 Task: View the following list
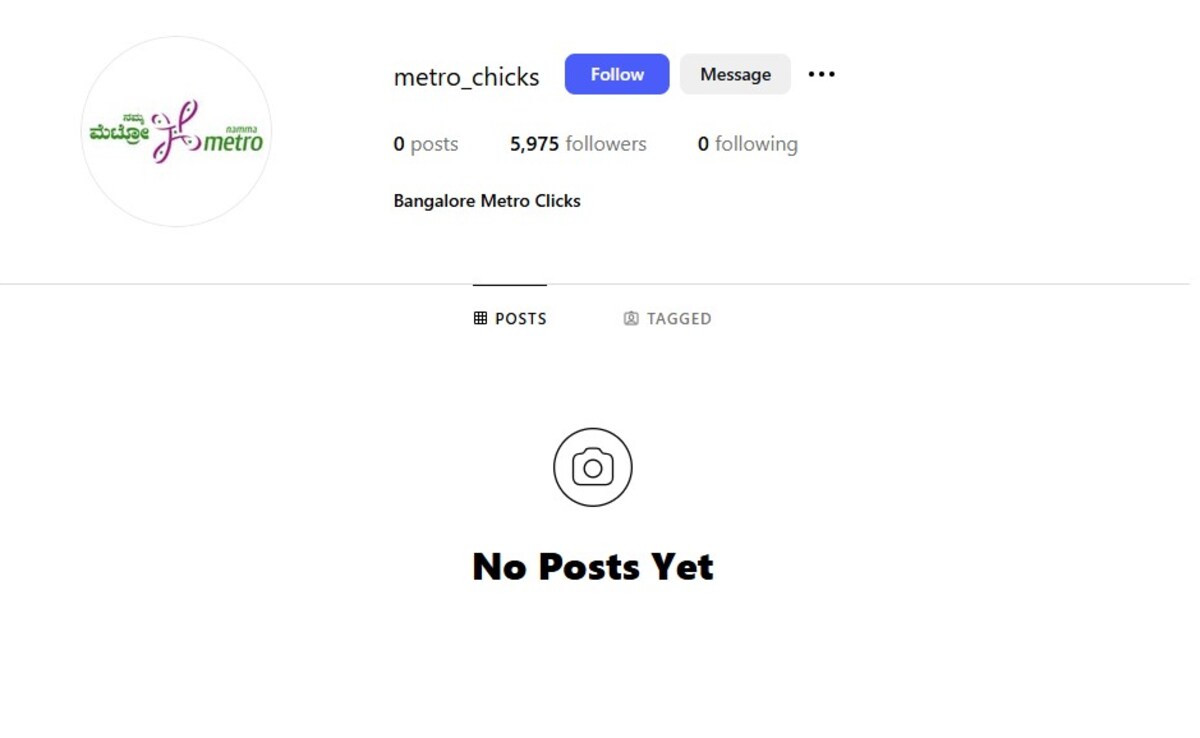tap(746, 143)
